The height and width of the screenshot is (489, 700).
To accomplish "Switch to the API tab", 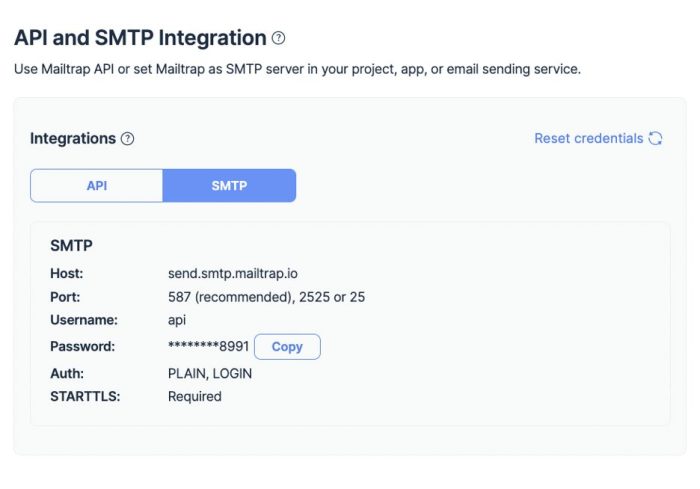I will 96,185.
